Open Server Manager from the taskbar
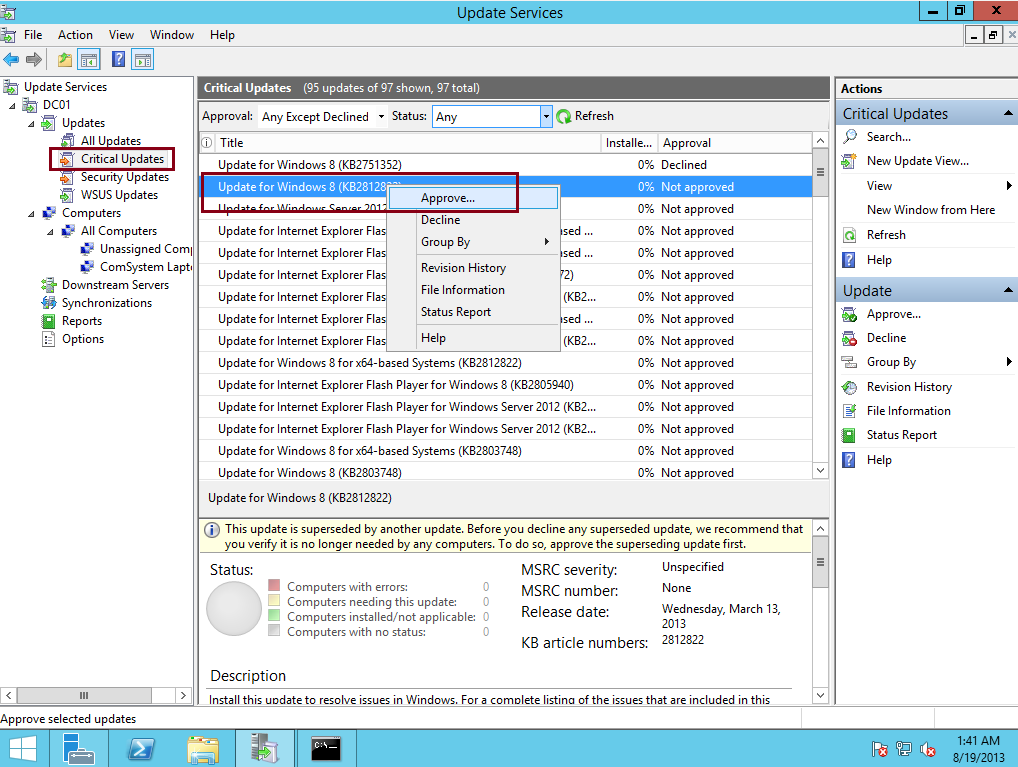Screen dimensions: 1018x767 pos(79,748)
